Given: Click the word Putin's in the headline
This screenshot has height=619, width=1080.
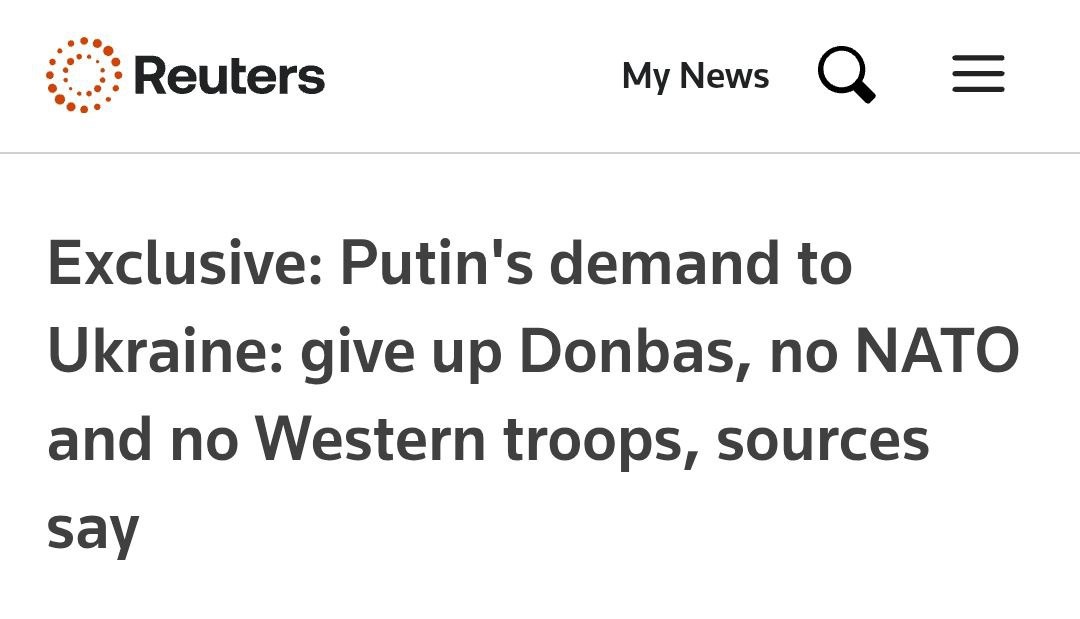Looking at the screenshot, I should point(437,262).
